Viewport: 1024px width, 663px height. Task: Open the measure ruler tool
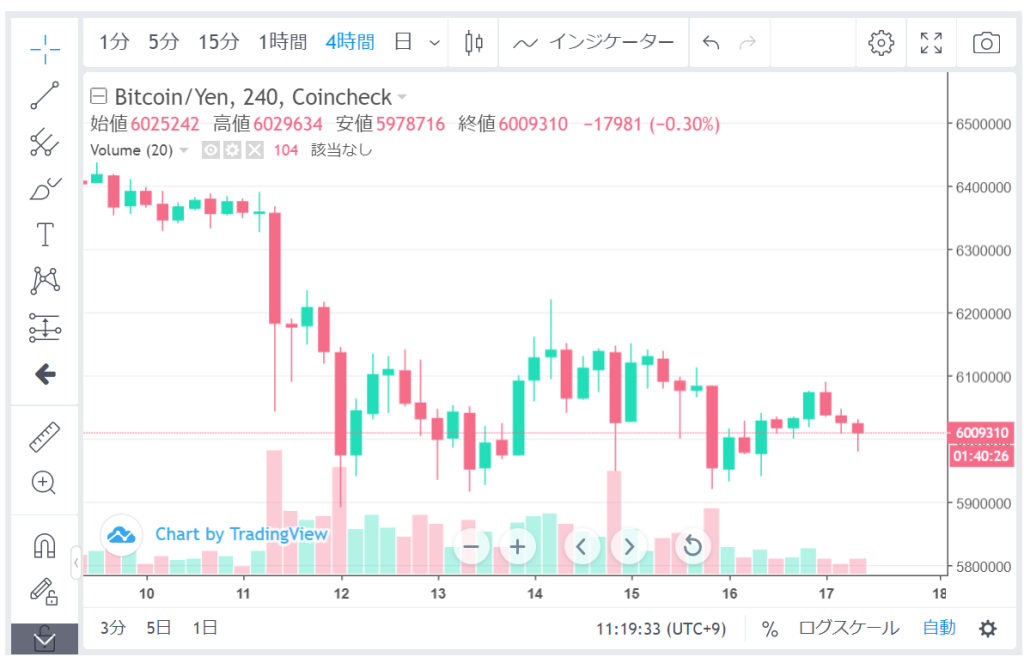45,437
